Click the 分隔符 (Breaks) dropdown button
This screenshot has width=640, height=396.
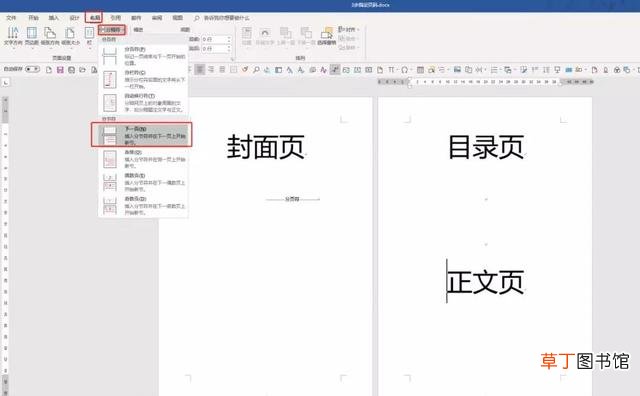(x=111, y=30)
